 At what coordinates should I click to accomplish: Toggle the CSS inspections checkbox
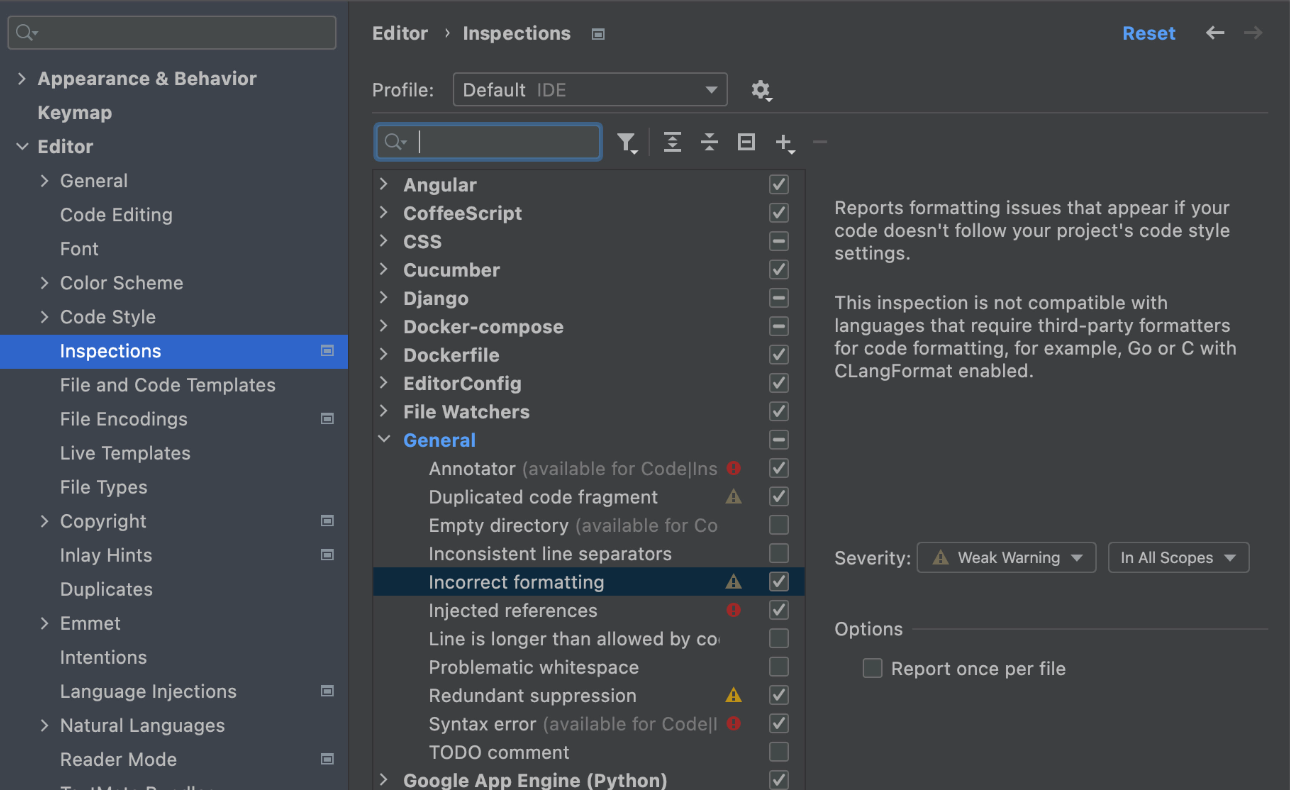point(779,241)
